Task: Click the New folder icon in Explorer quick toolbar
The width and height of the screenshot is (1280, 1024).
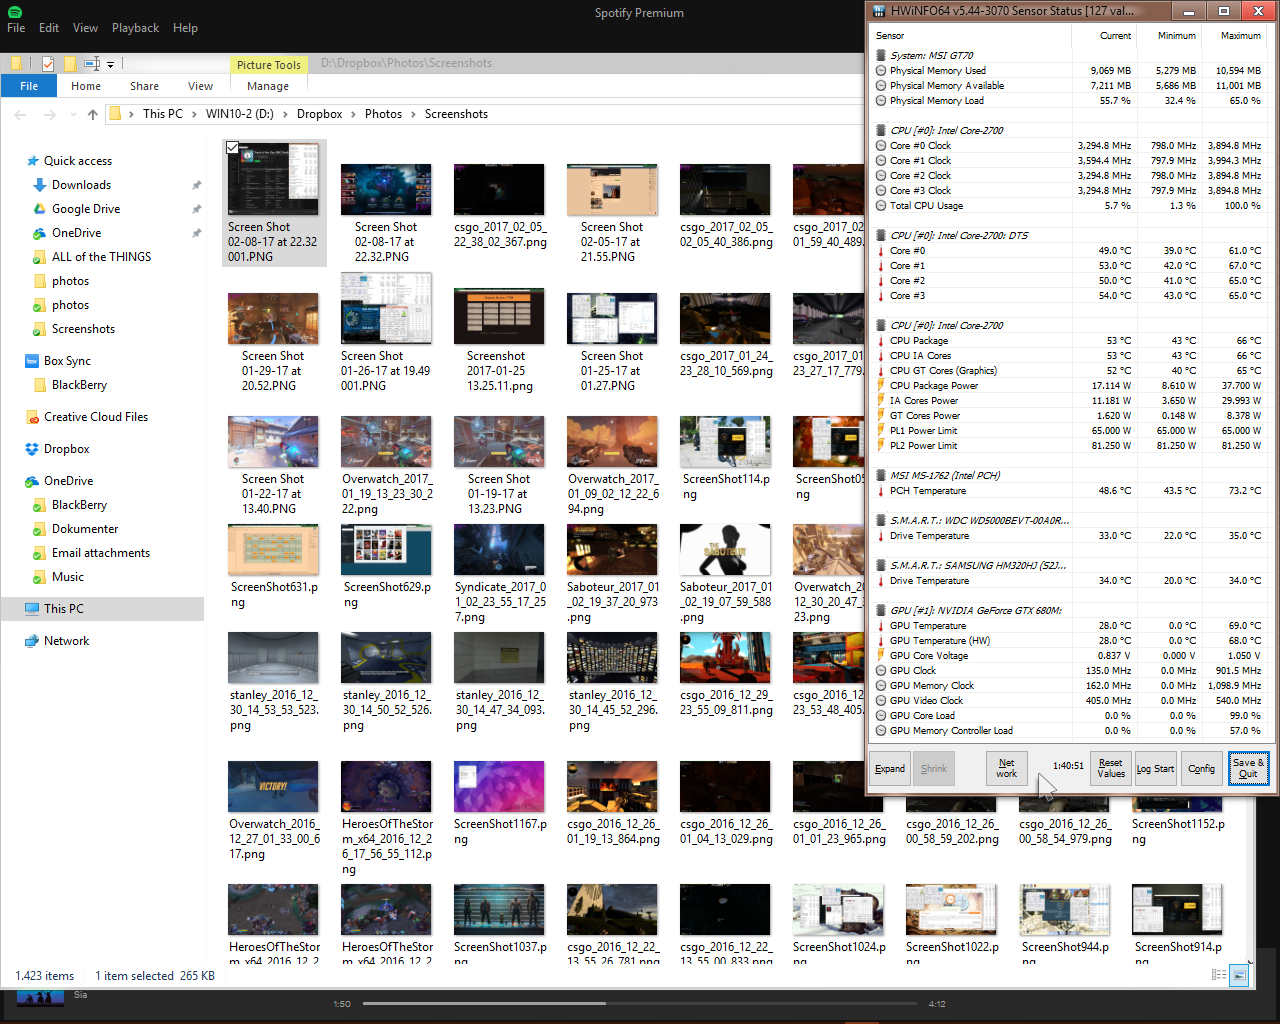Action: 70,64
